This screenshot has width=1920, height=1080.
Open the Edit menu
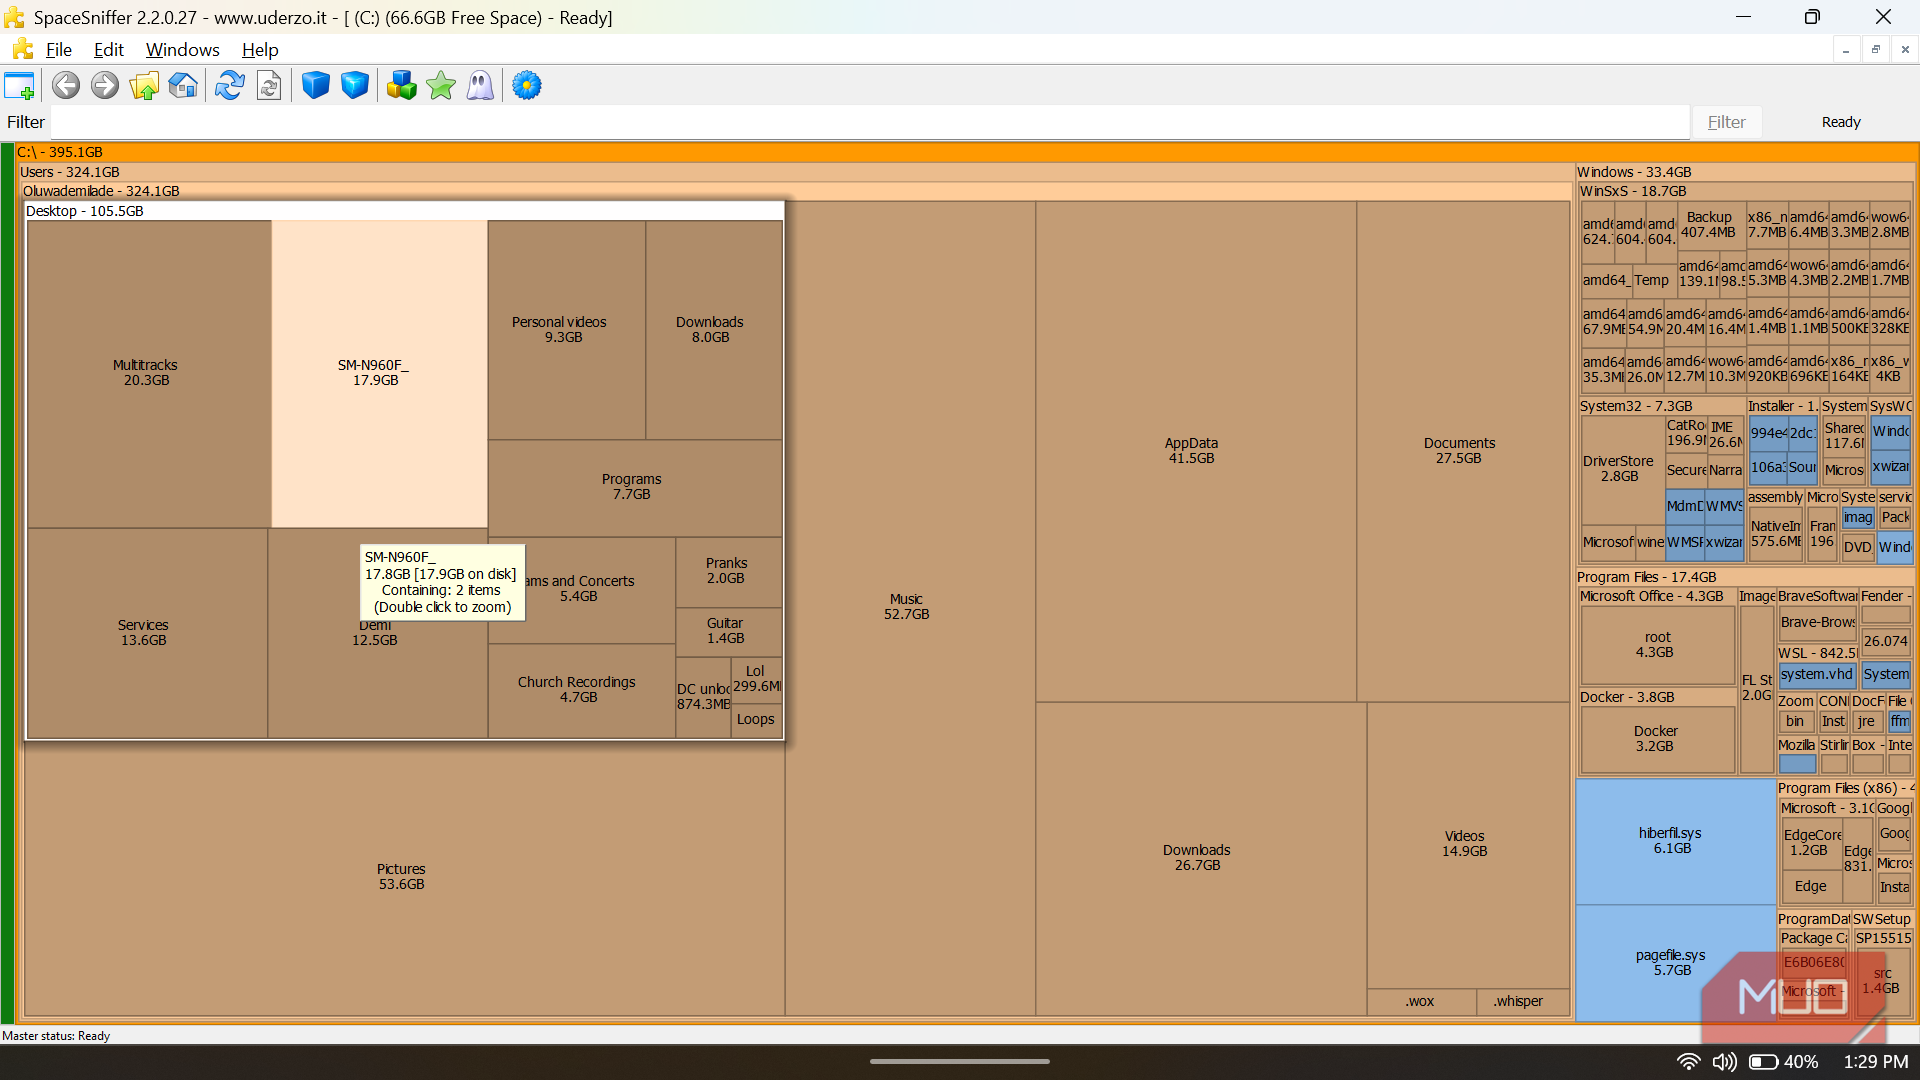(x=108, y=50)
